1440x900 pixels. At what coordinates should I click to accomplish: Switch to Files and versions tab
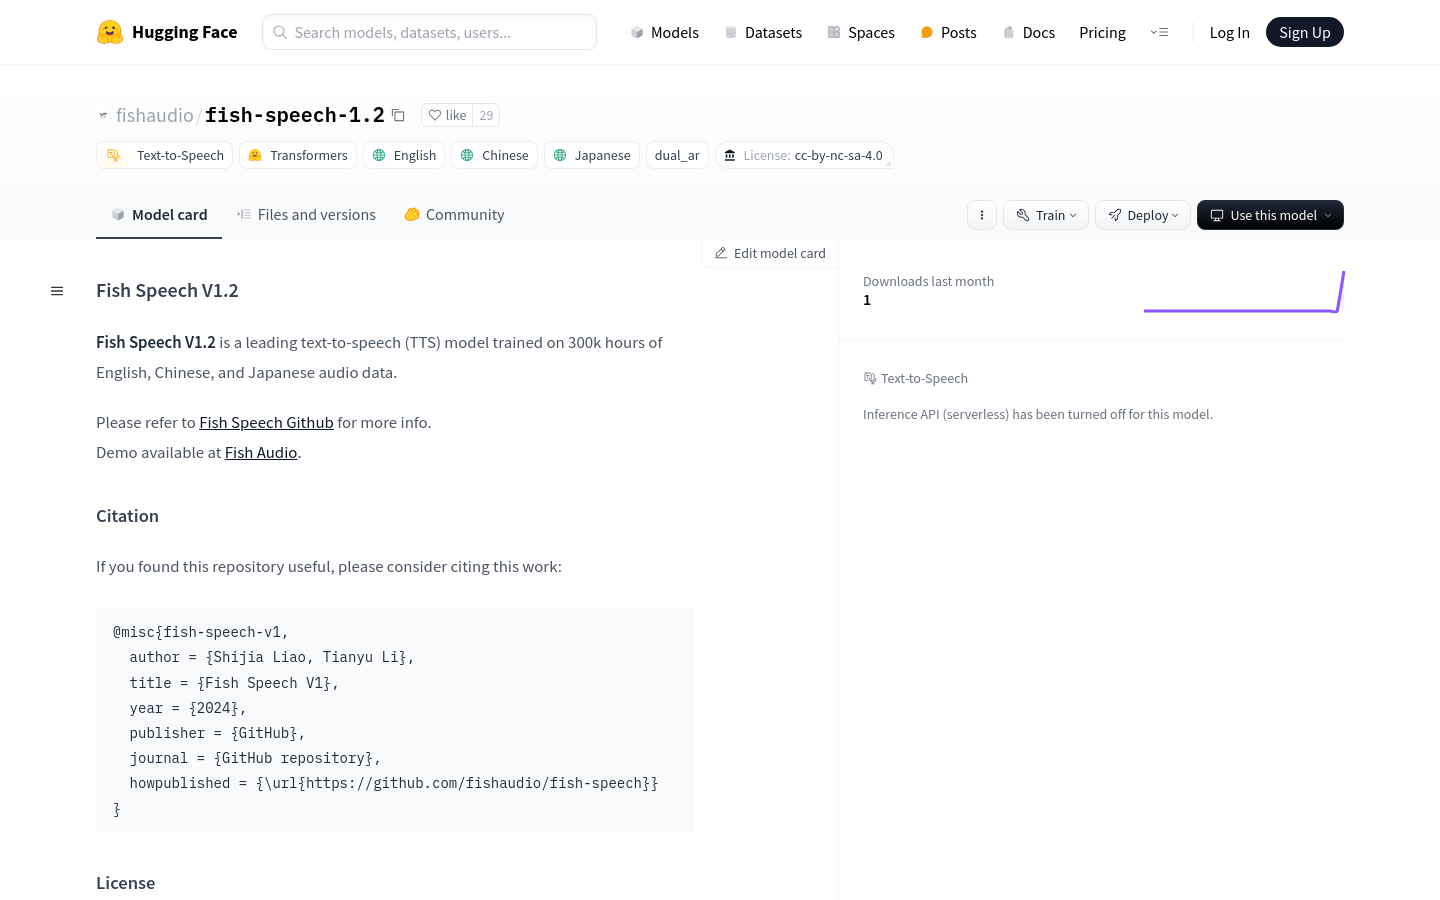[306, 215]
